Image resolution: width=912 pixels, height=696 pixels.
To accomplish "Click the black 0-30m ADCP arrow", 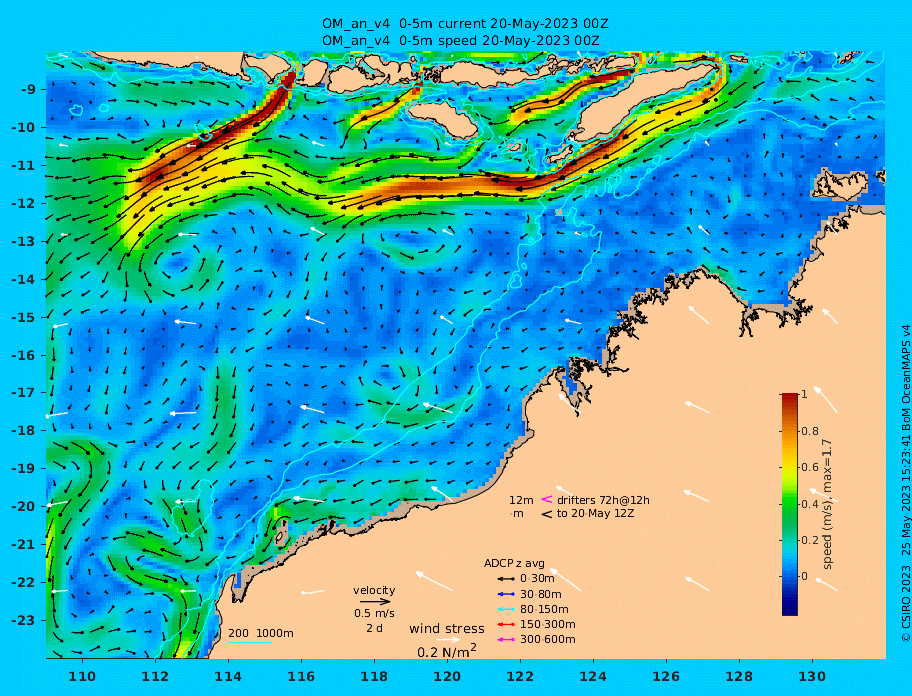I will coord(506,579).
